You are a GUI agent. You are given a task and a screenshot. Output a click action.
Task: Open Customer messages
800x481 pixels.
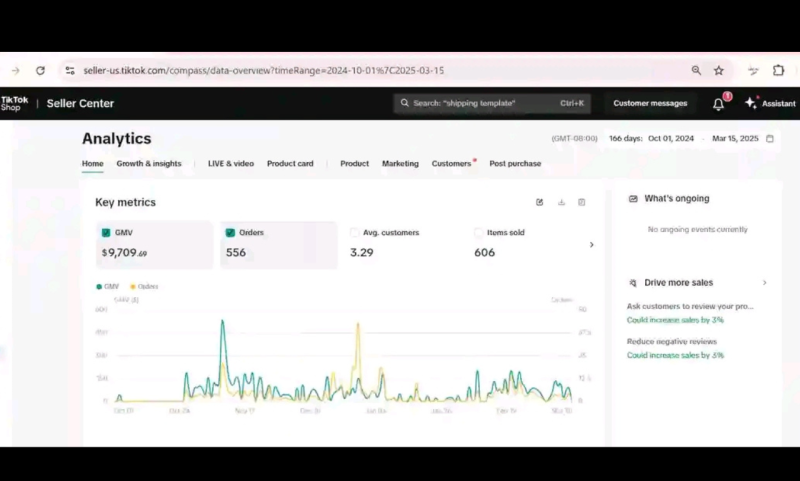click(x=650, y=103)
